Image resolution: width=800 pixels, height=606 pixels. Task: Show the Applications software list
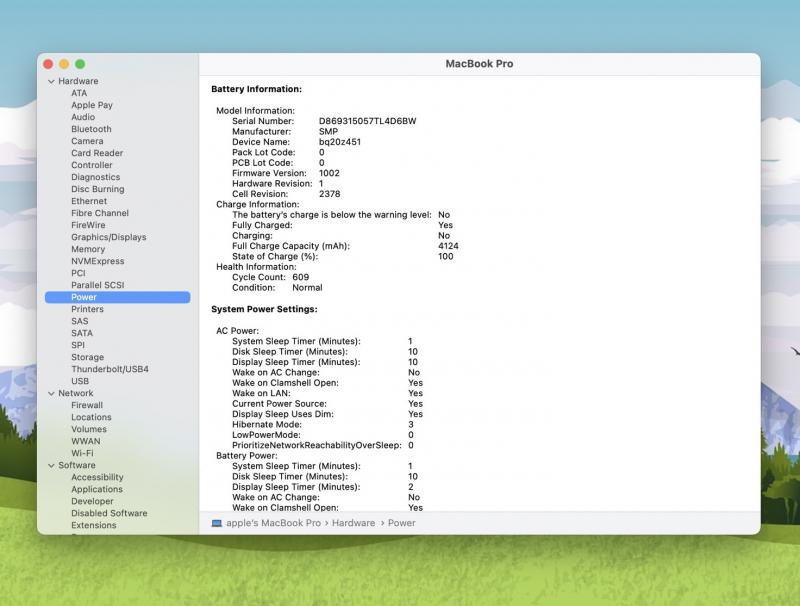coord(97,489)
